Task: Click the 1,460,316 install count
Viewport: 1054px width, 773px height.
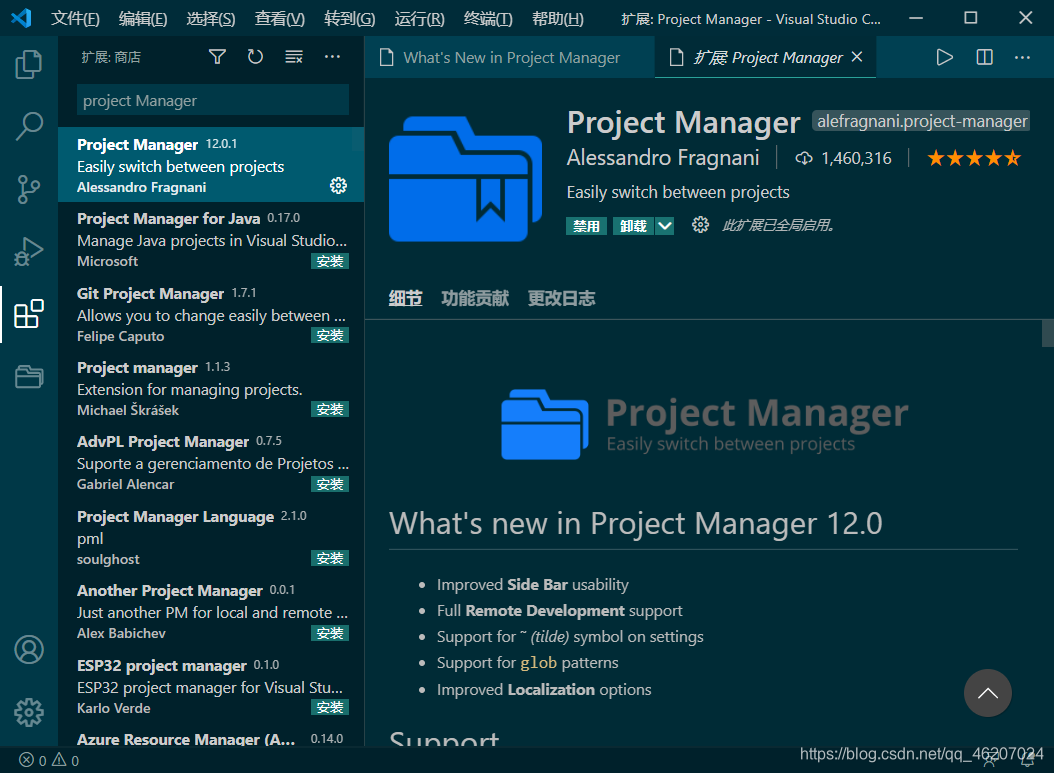Action: 856,159
